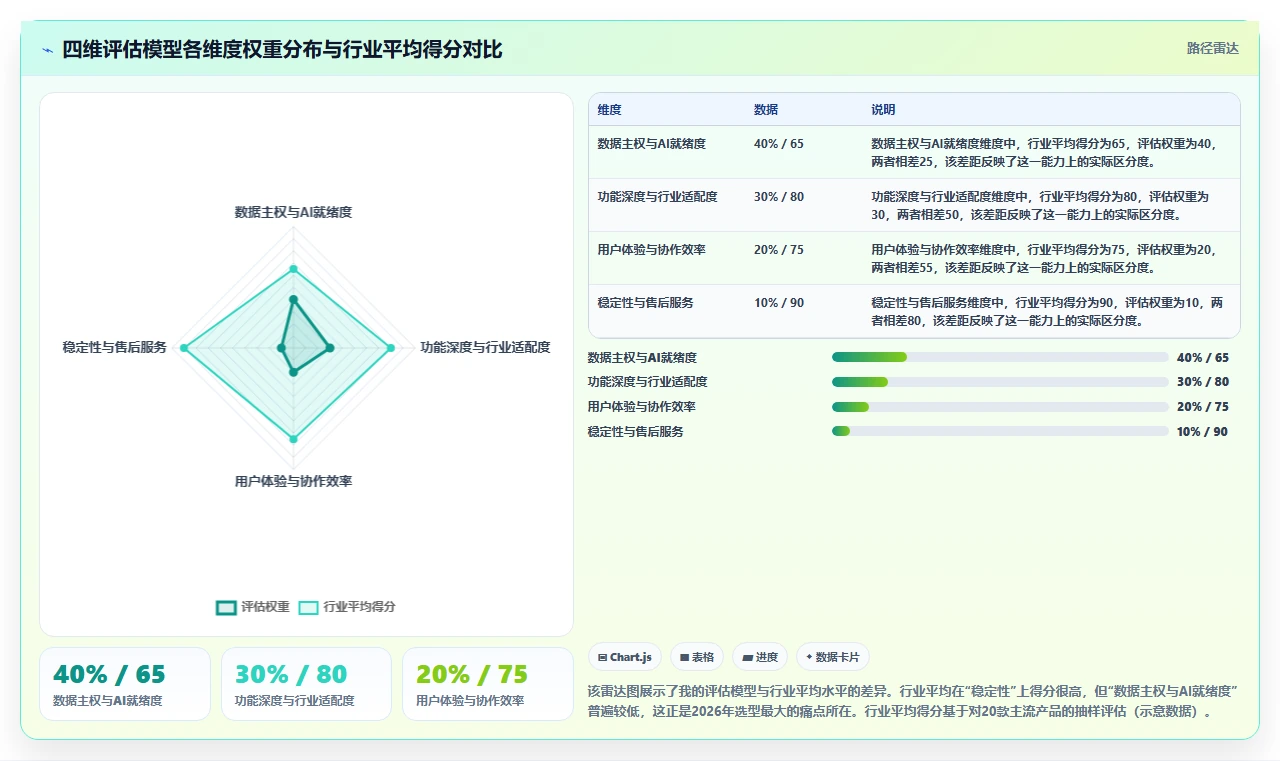The image size is (1280, 761).
Task: Click the 评估权重 point on 功能深度 axis
Action: pos(330,348)
